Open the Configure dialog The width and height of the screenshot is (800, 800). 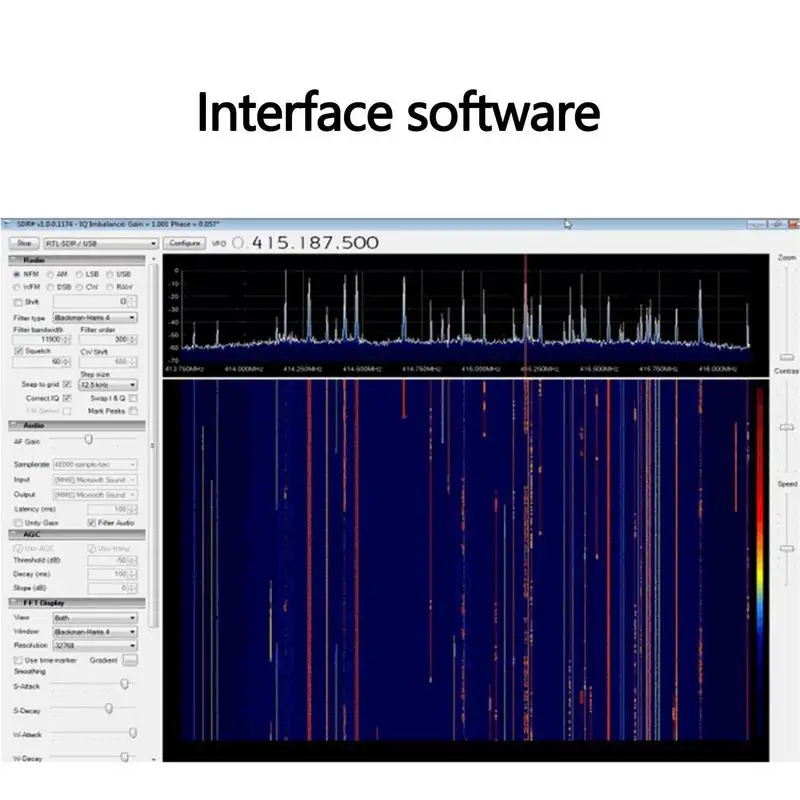pos(184,243)
